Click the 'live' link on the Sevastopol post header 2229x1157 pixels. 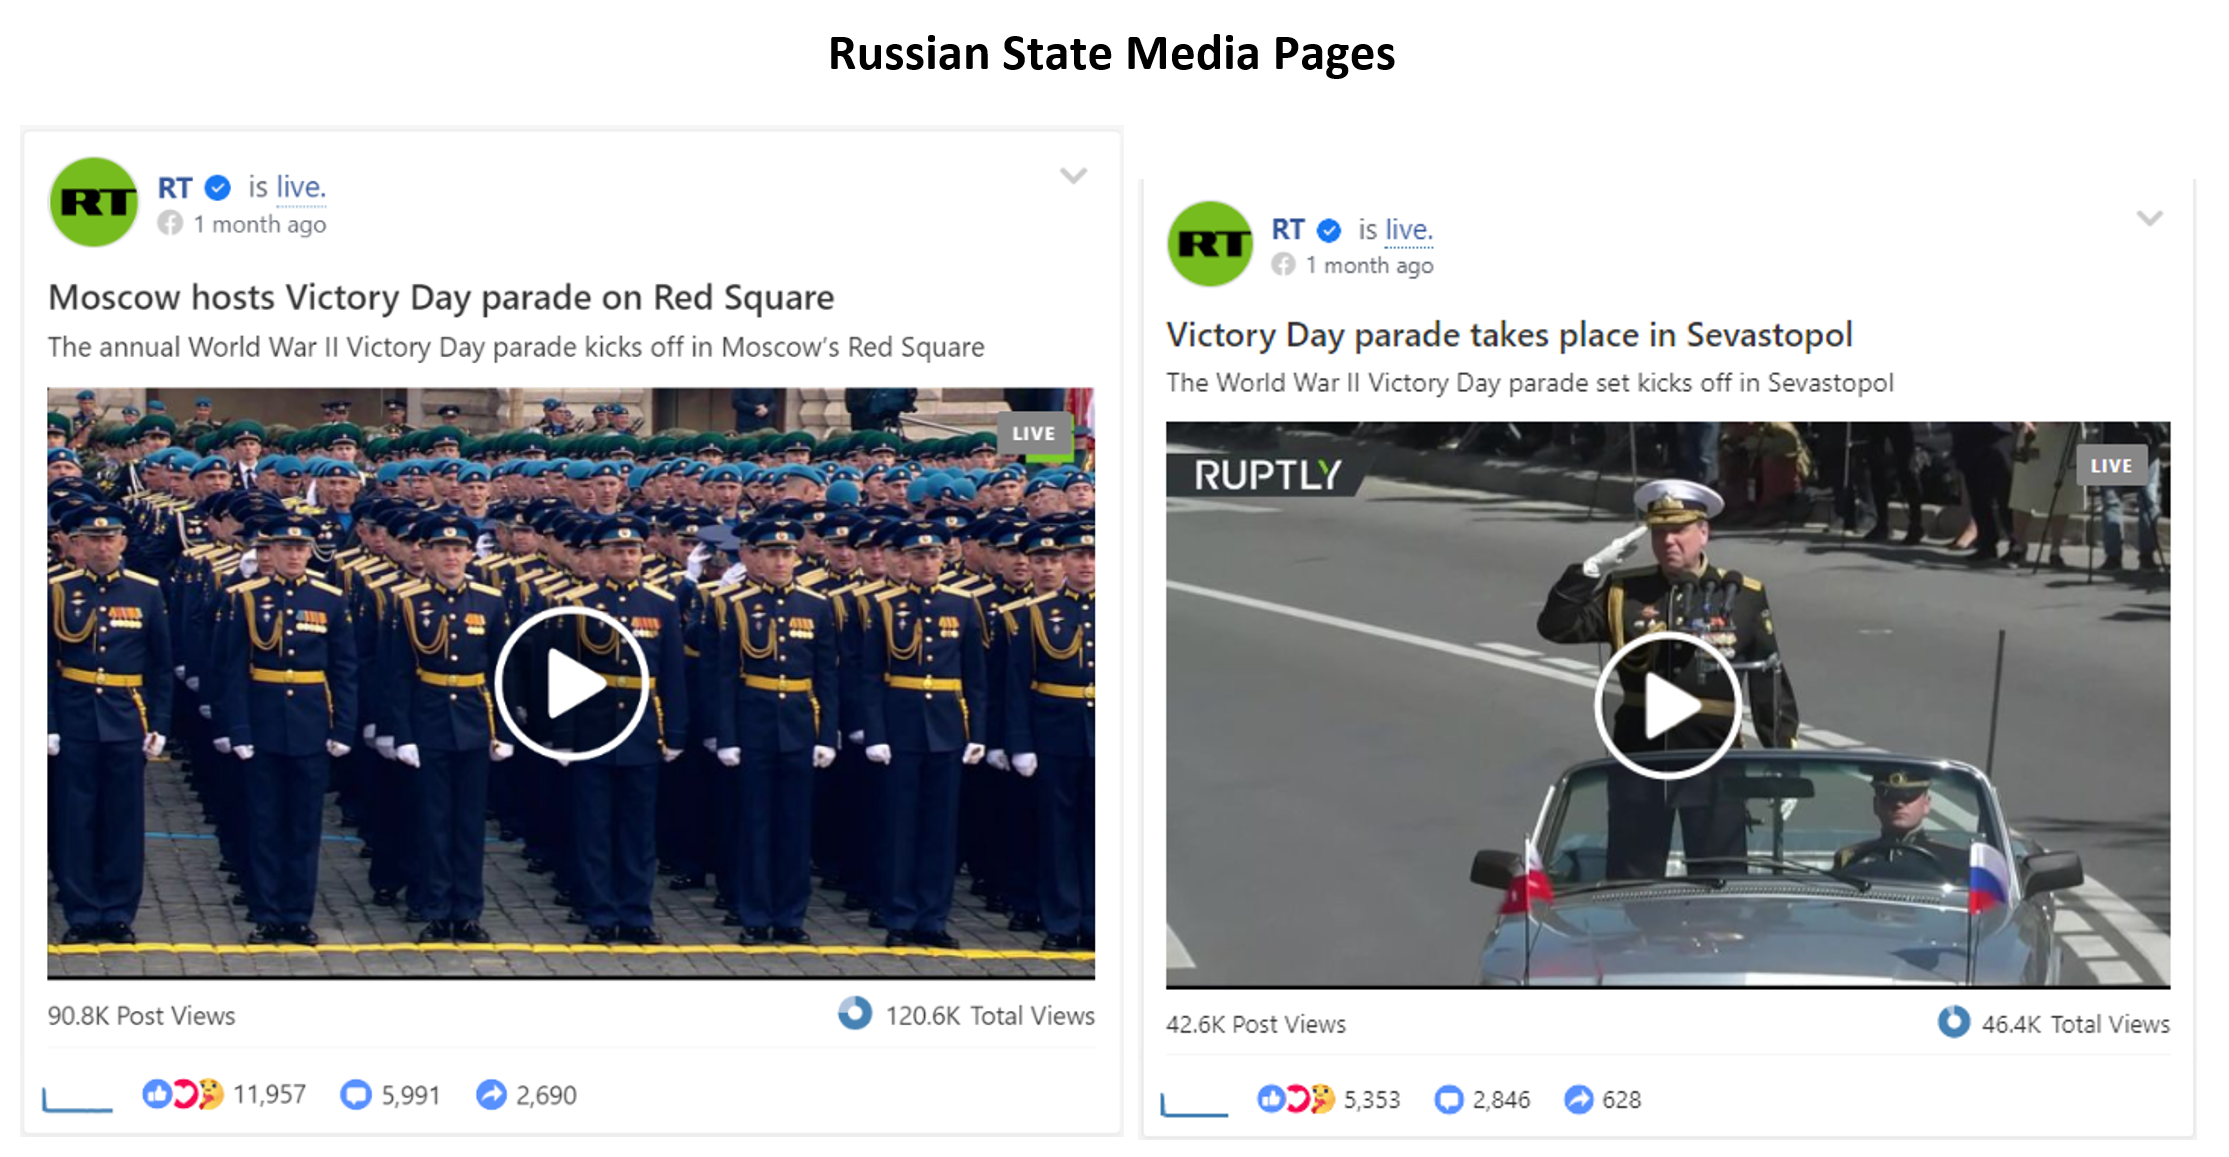(x=1409, y=230)
